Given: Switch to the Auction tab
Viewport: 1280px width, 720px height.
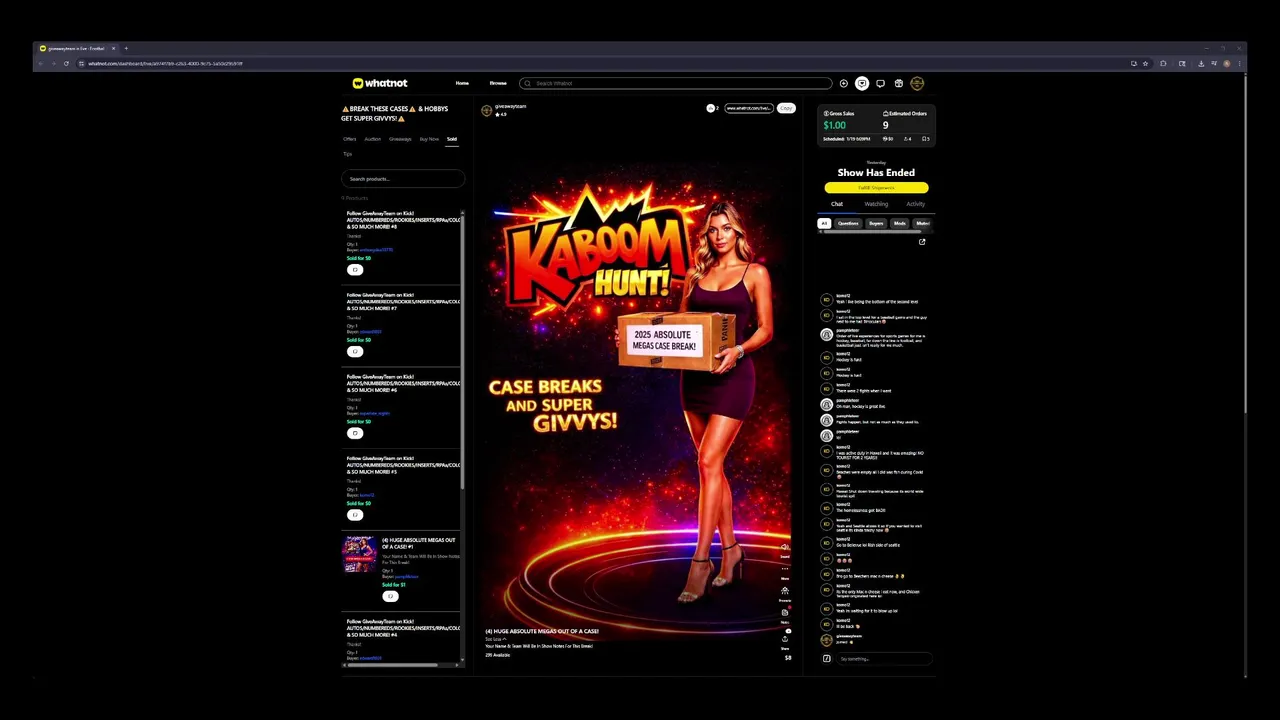Looking at the screenshot, I should click(372, 139).
